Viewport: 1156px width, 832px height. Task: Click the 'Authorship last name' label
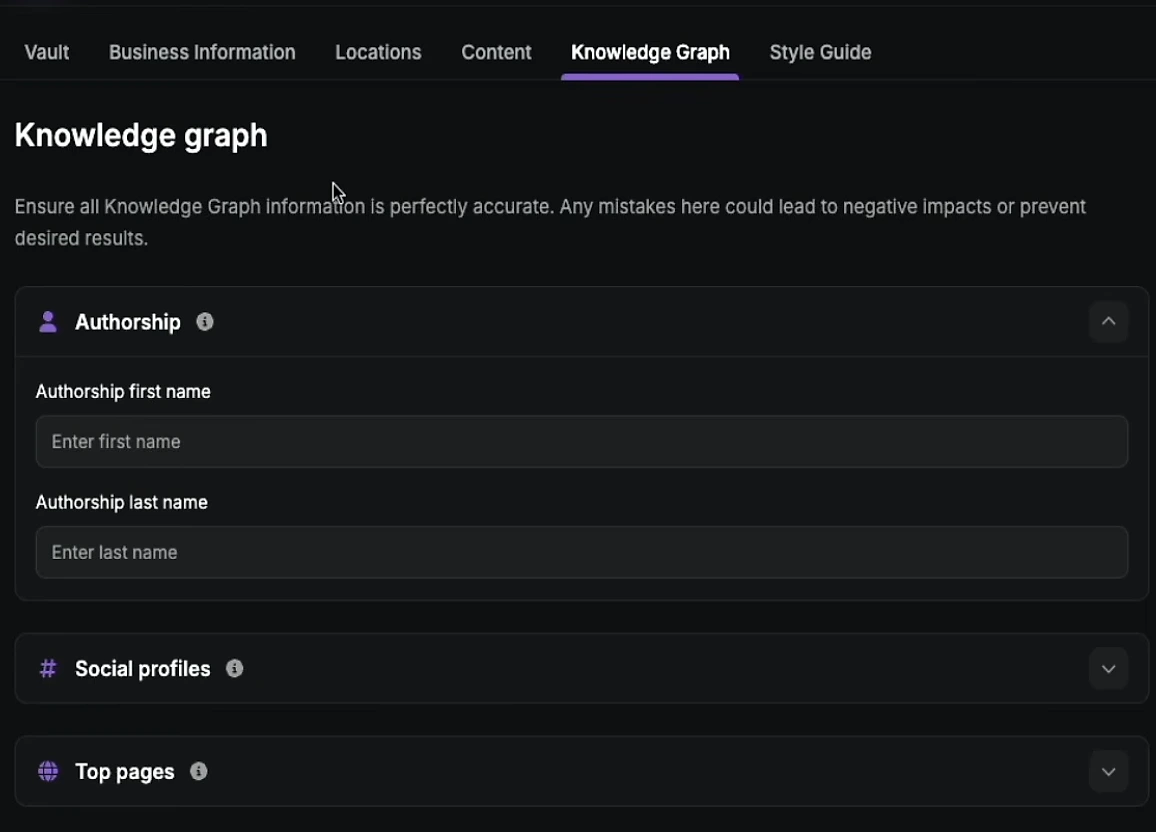(x=122, y=503)
